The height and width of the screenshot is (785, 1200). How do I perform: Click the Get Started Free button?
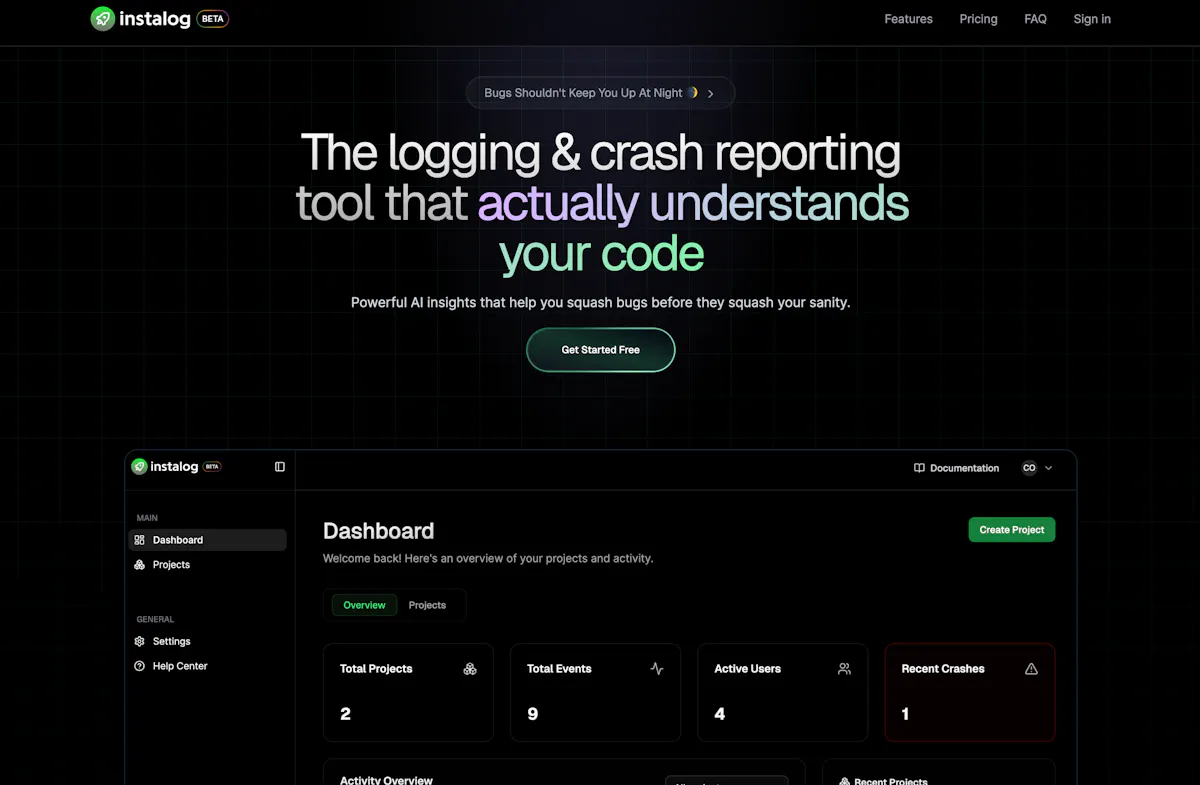tap(601, 350)
